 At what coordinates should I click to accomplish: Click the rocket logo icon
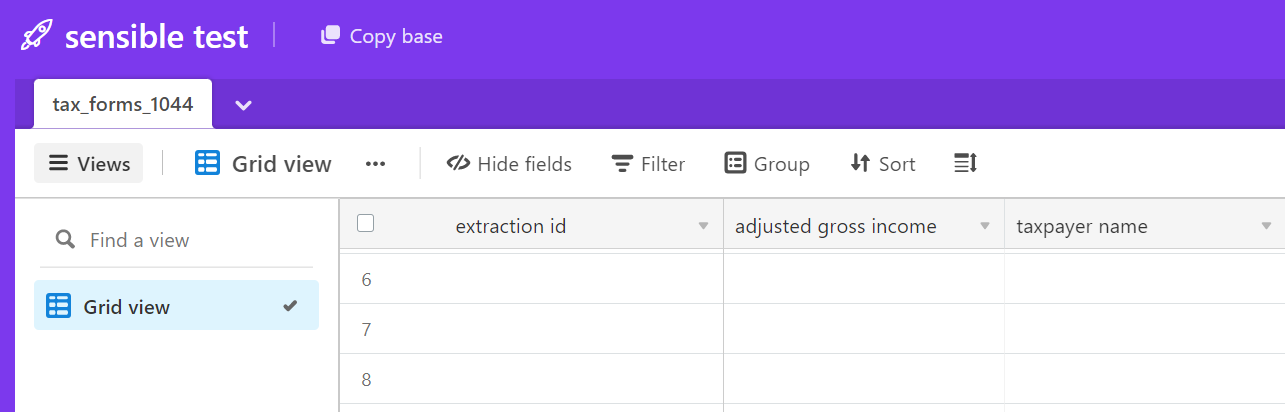click(37, 36)
